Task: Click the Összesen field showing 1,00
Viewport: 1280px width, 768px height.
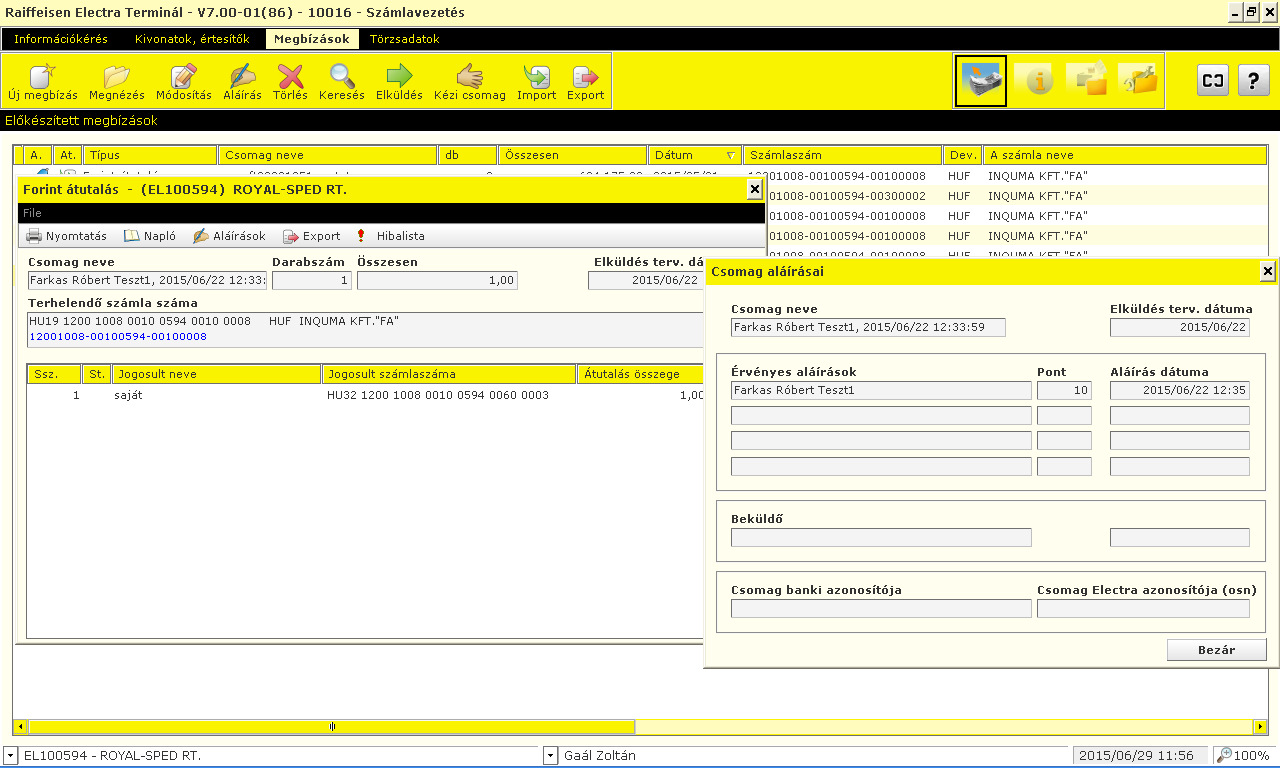Action: [x=437, y=280]
